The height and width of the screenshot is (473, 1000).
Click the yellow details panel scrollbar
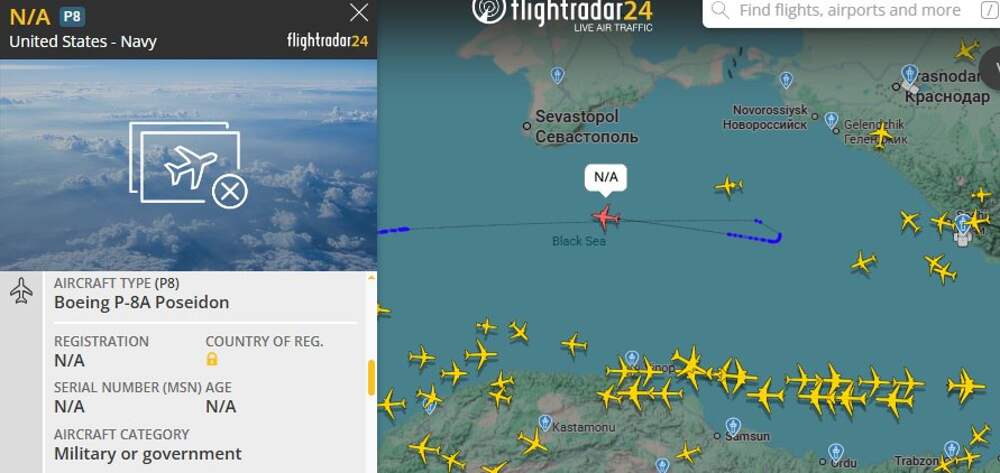click(x=371, y=377)
